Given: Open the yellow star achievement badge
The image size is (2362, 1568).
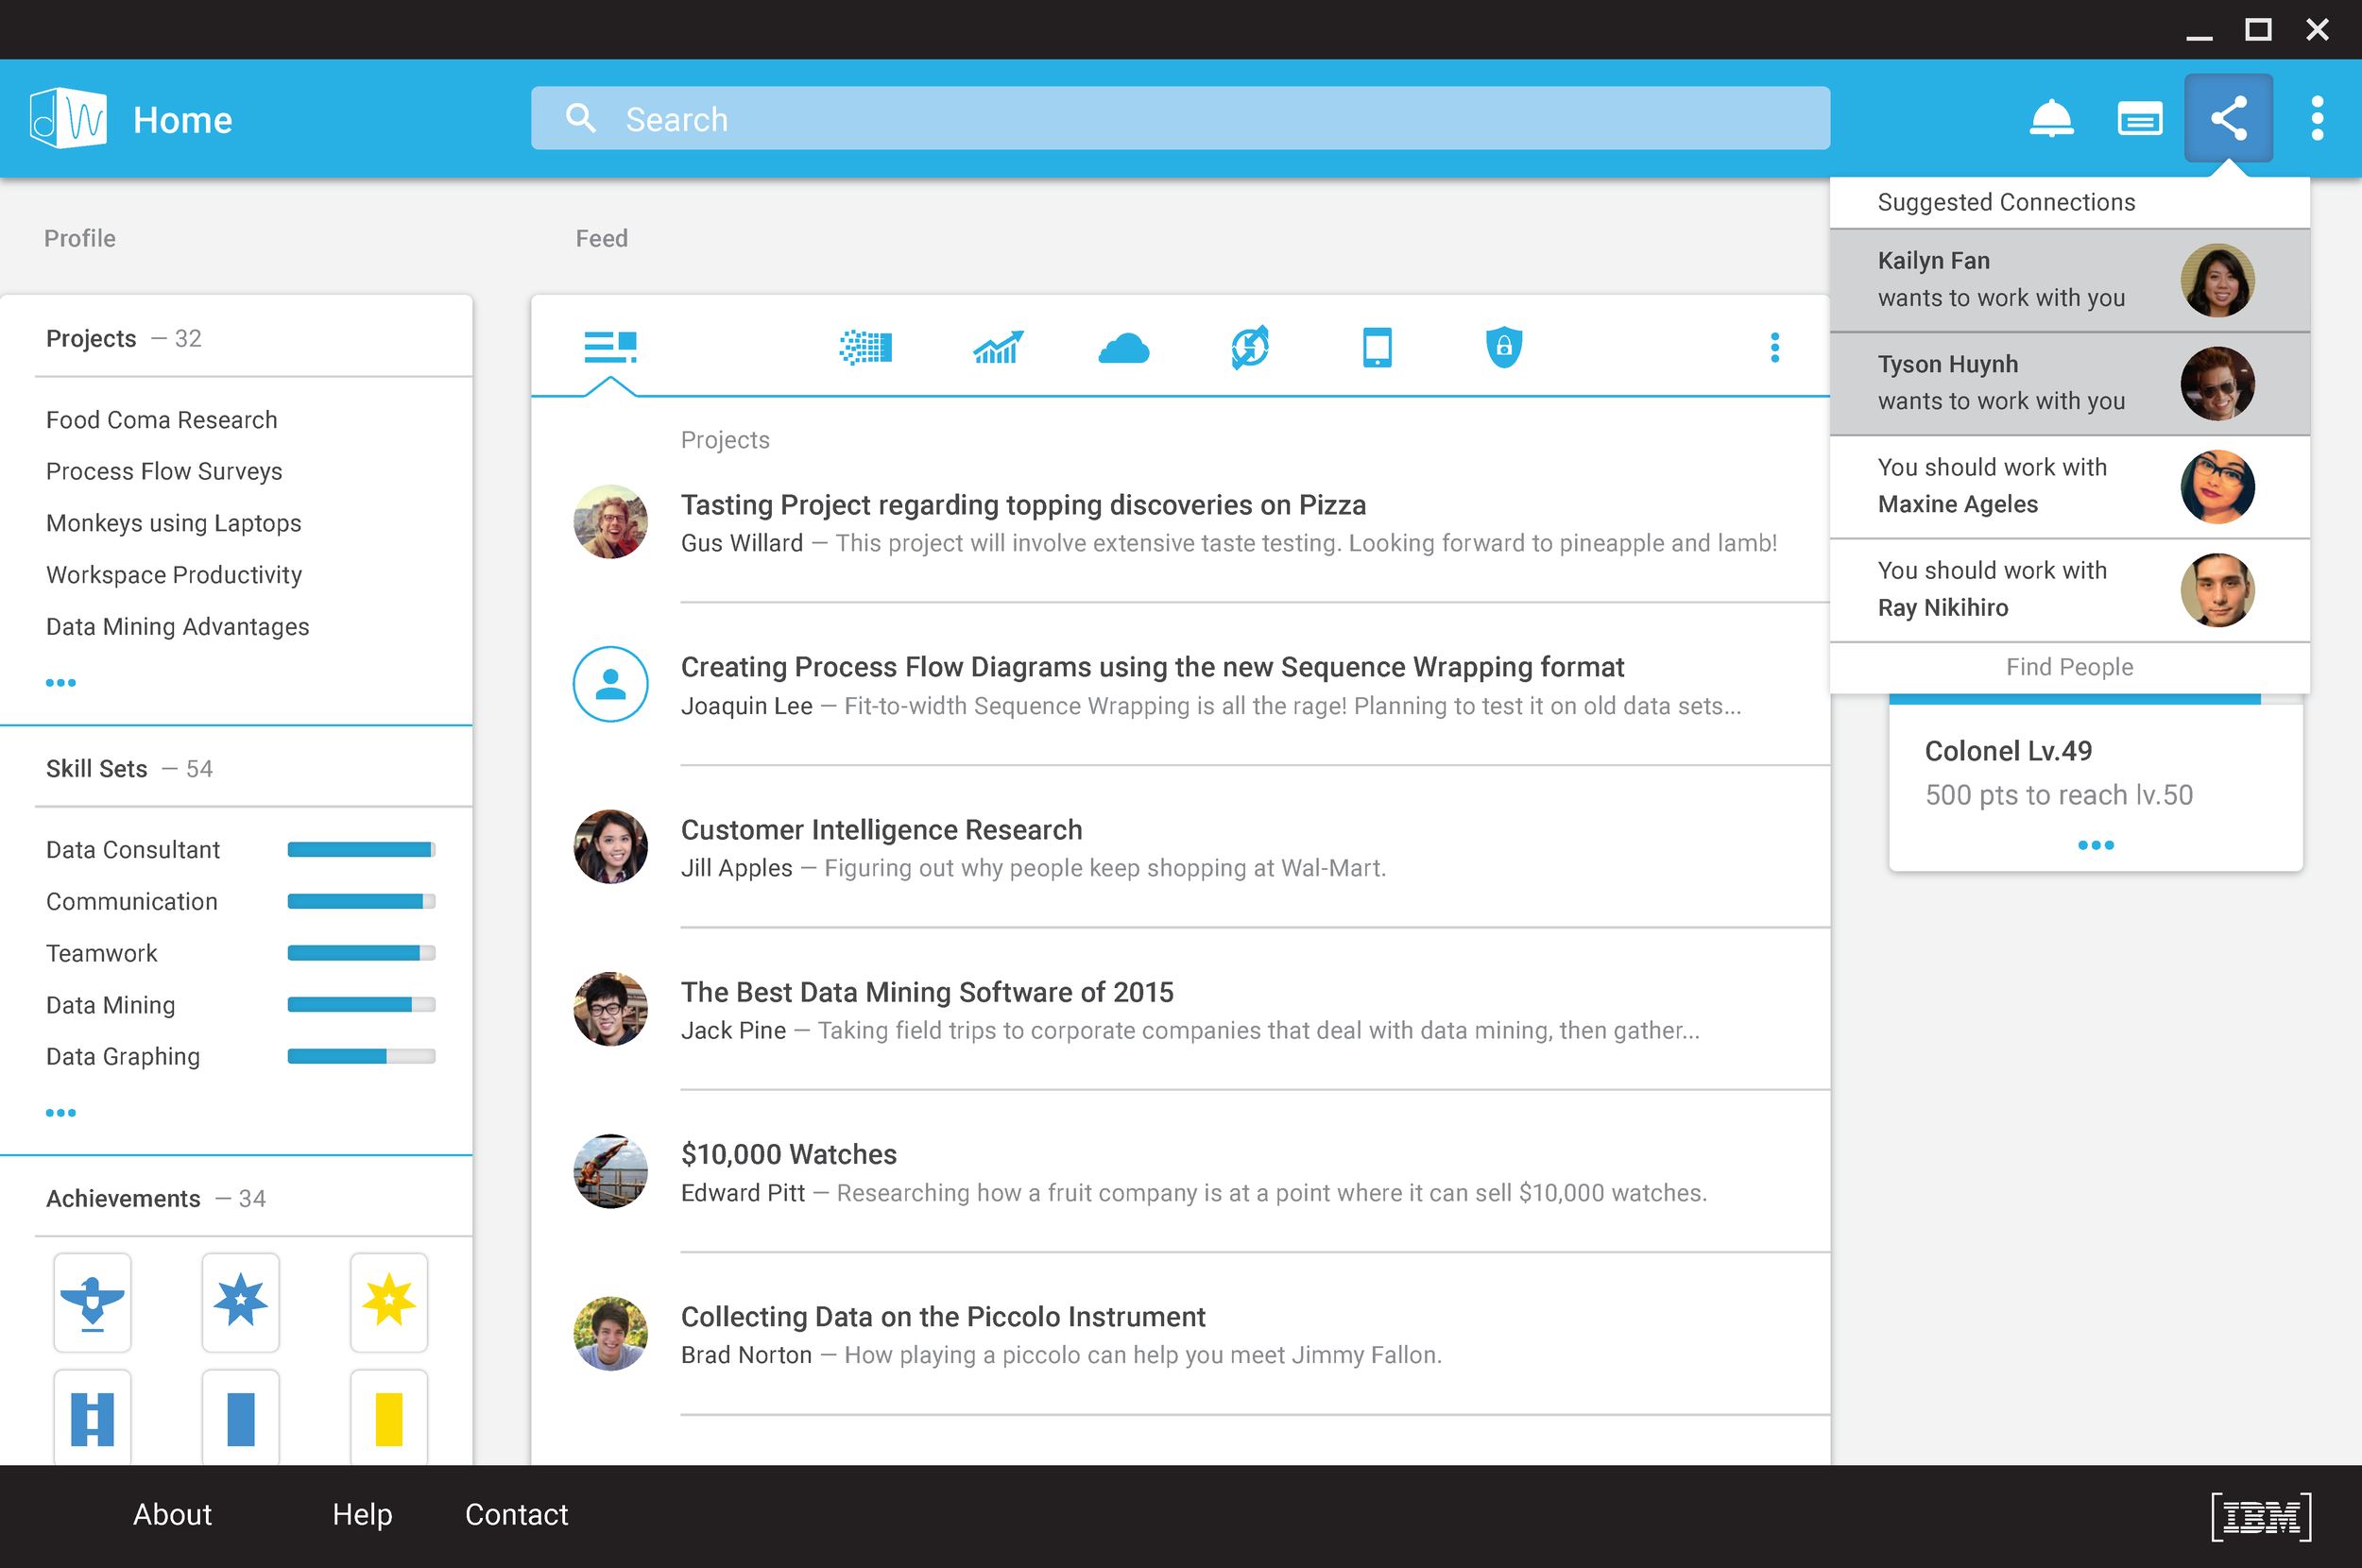Looking at the screenshot, I should (x=388, y=1301).
